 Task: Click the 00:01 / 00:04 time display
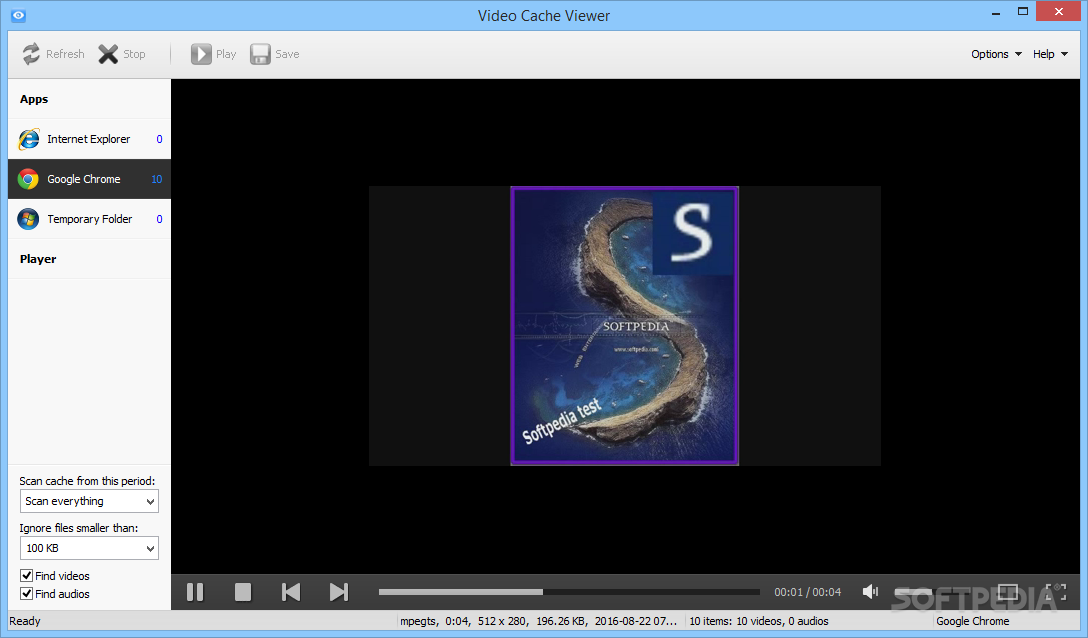[x=808, y=592]
